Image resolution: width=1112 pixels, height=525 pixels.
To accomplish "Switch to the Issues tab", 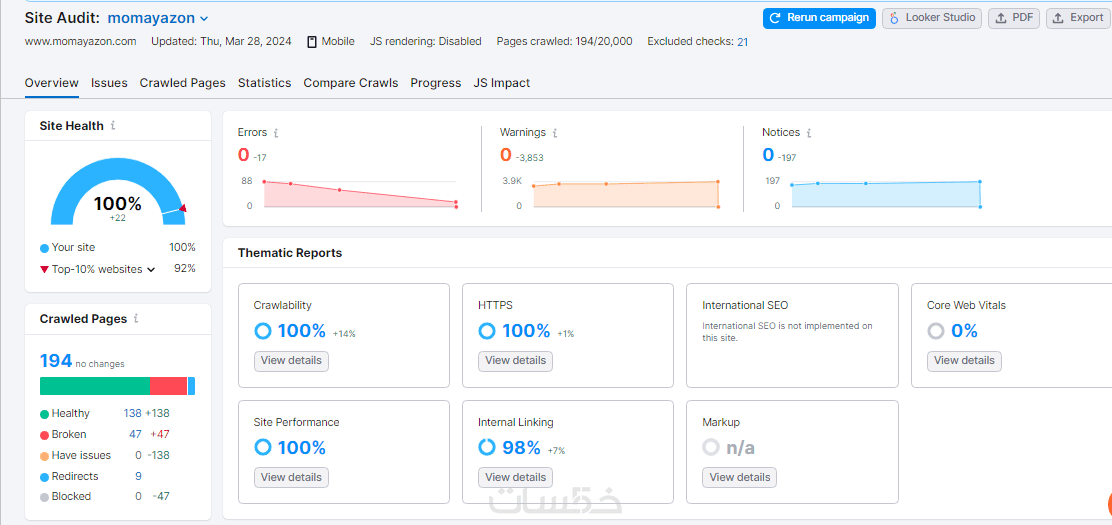I will [109, 83].
